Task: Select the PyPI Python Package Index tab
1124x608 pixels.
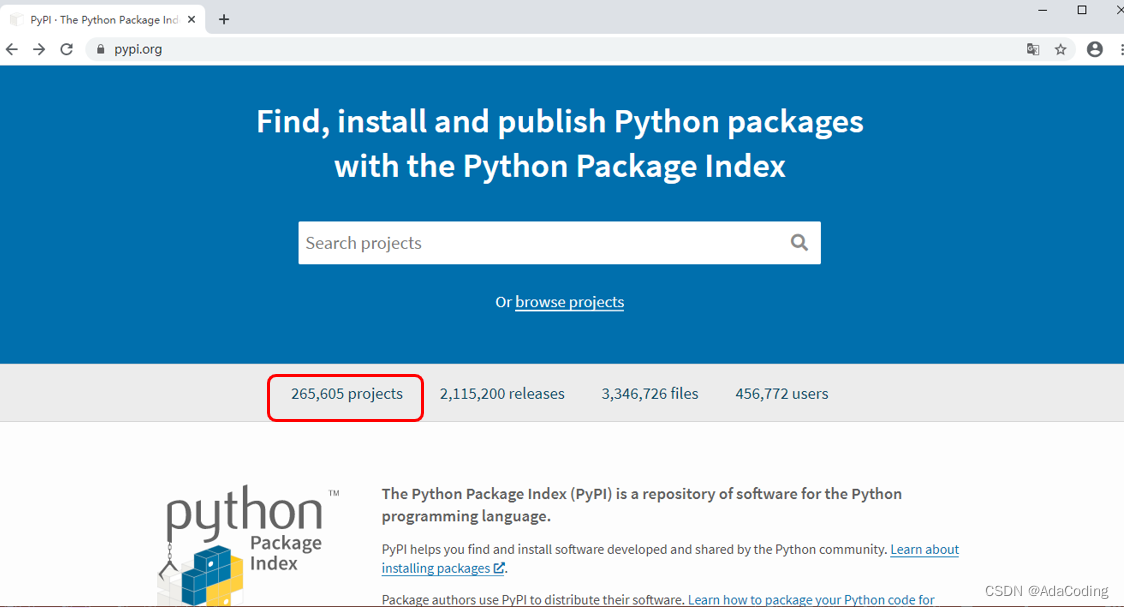Action: [x=105, y=19]
